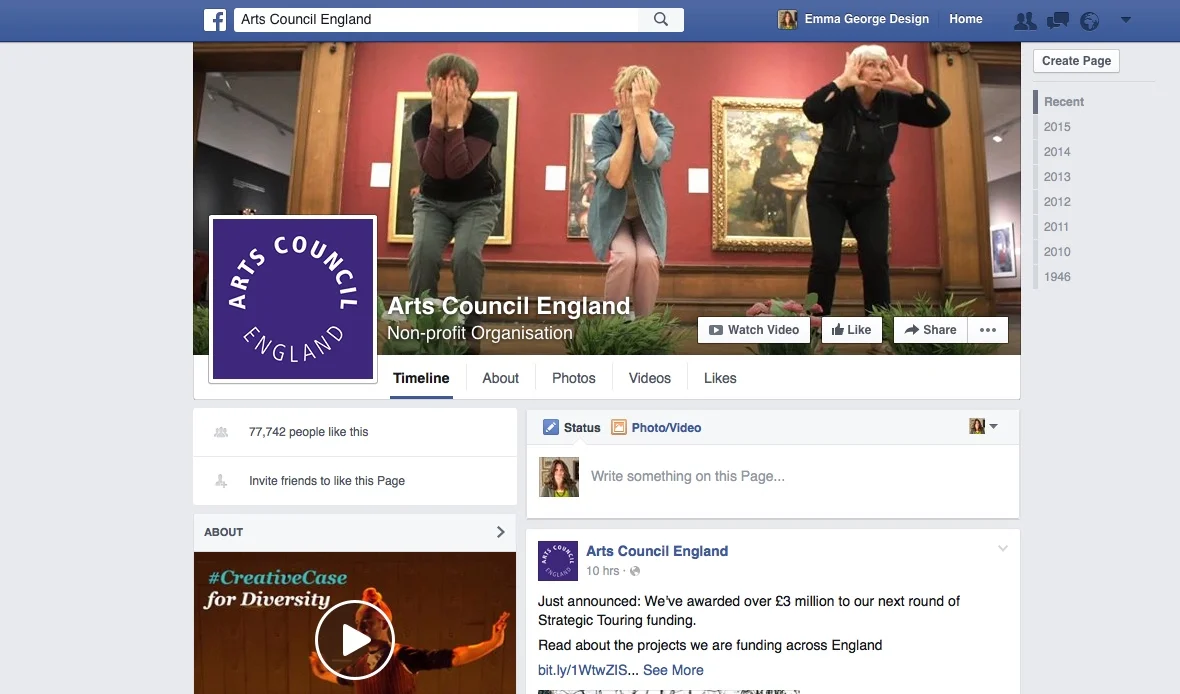Viewport: 1180px width, 694px height.
Task: Click the 10 hrs post timestamp
Action: click(x=603, y=571)
